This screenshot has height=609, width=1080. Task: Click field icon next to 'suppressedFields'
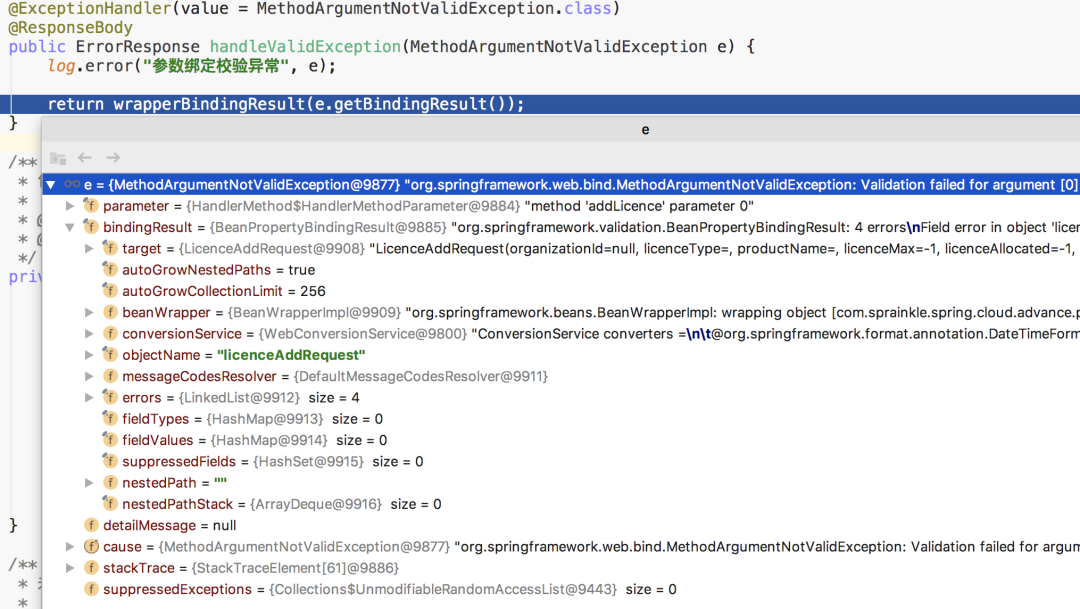tap(110, 462)
